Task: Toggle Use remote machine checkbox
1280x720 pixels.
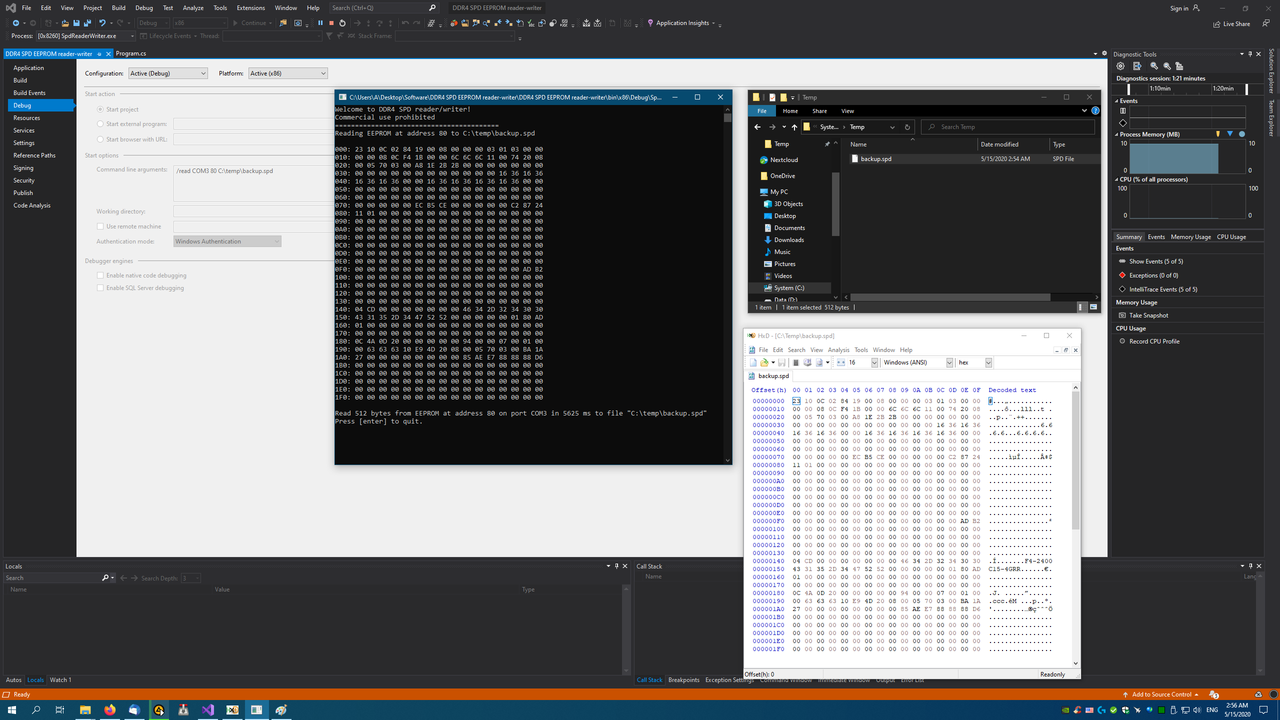Action: point(100,226)
